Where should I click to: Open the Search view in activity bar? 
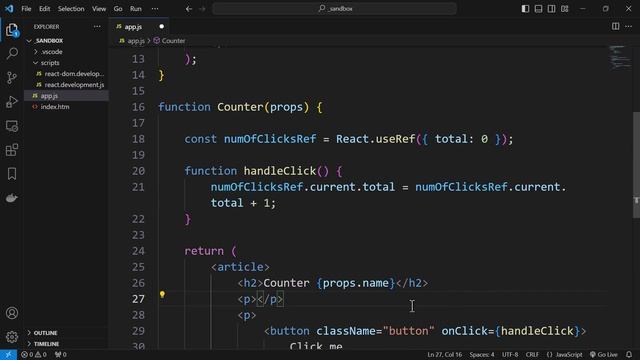[12, 53]
